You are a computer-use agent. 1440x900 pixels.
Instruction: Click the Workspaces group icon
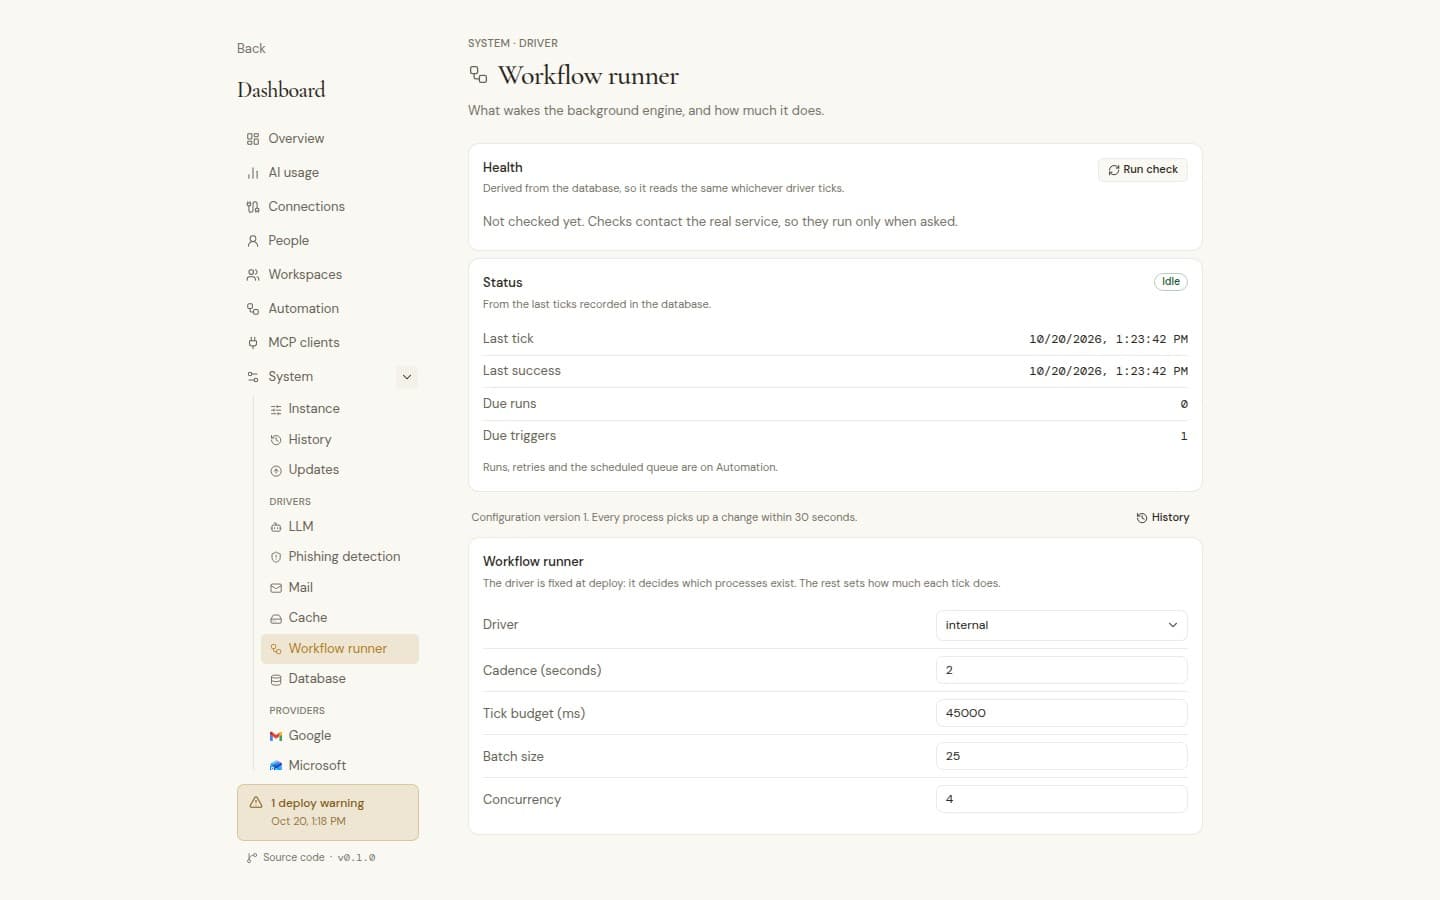[253, 275]
